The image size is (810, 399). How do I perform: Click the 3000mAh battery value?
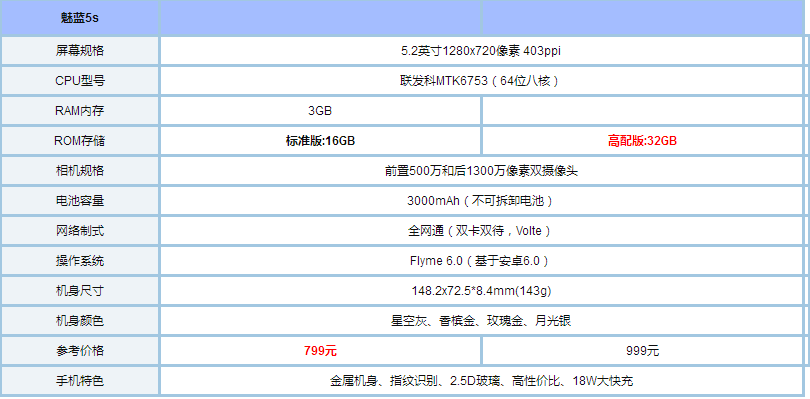point(481,201)
